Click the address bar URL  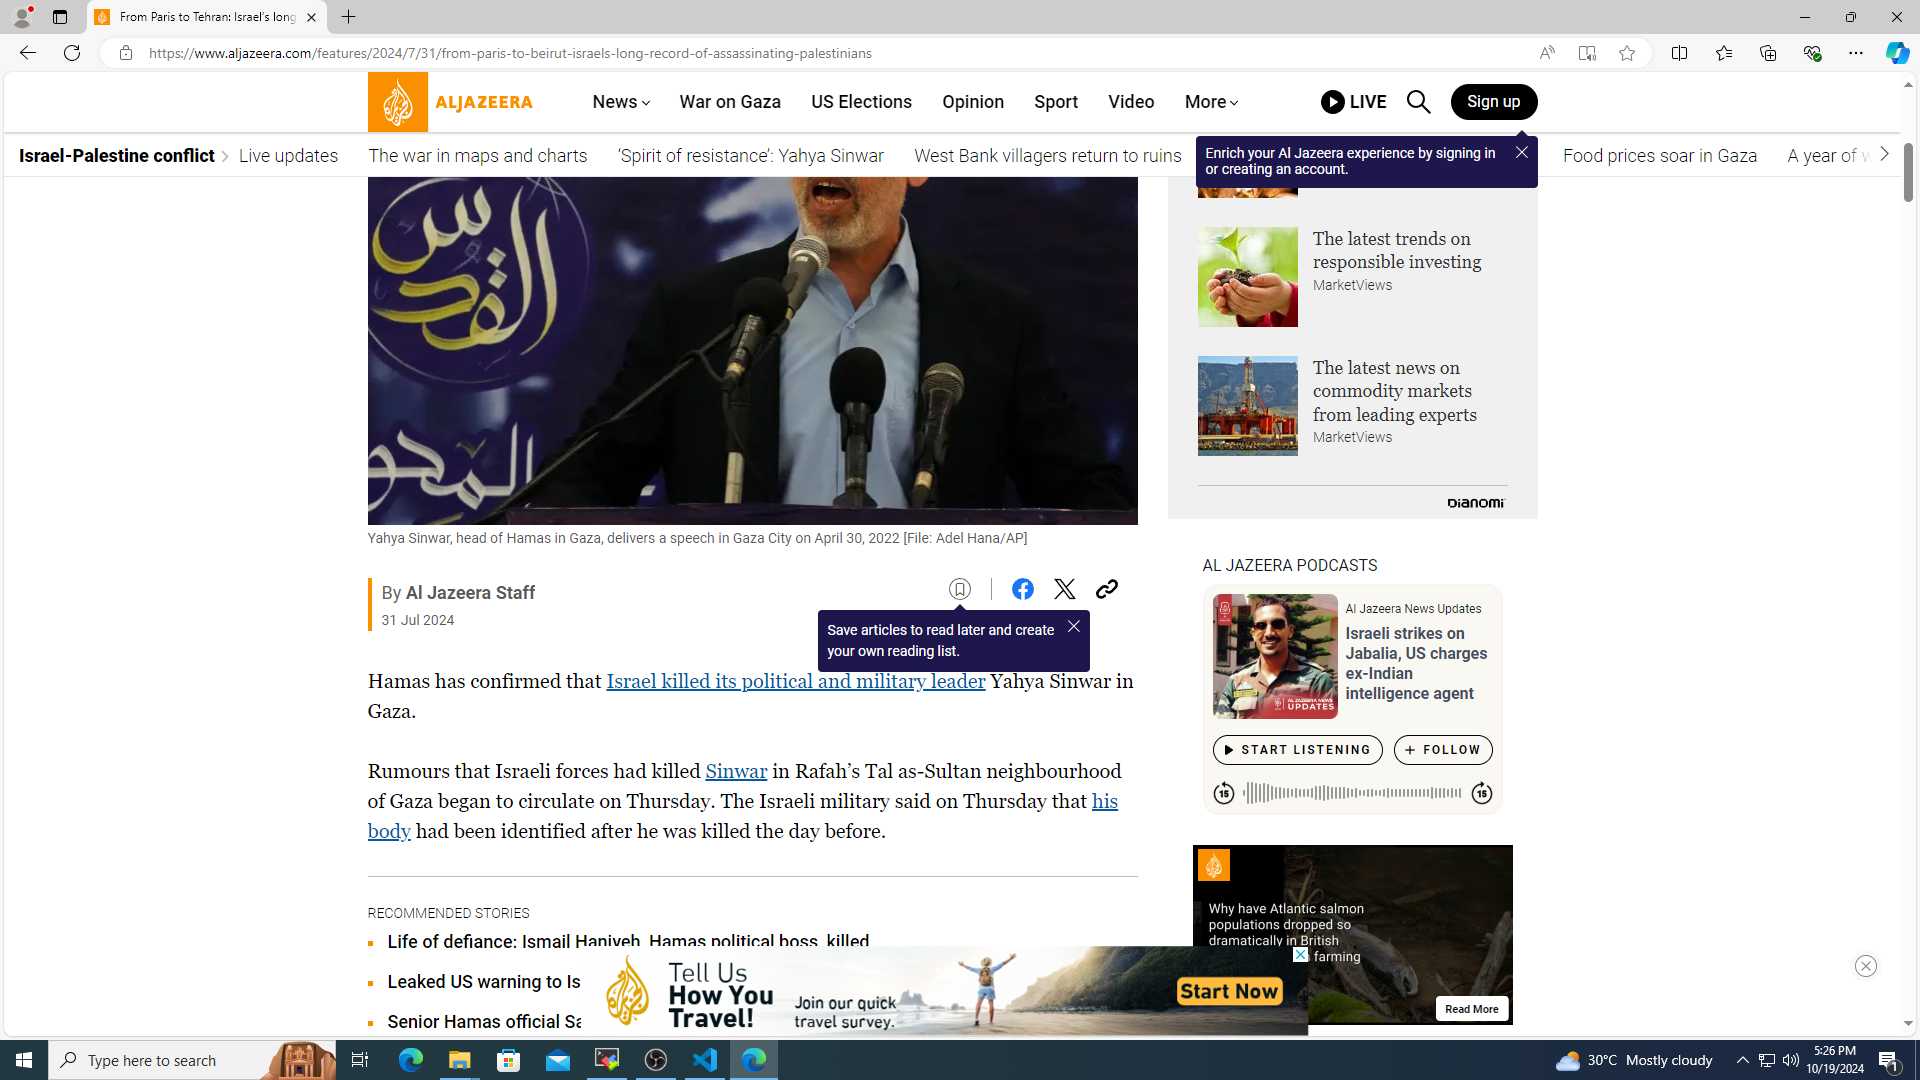510,53
